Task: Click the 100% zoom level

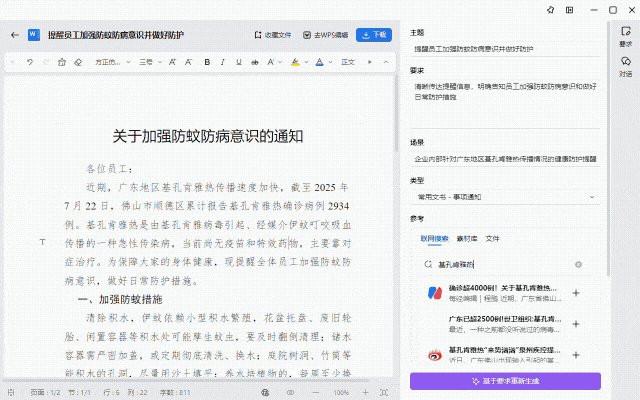Action: click(341, 393)
